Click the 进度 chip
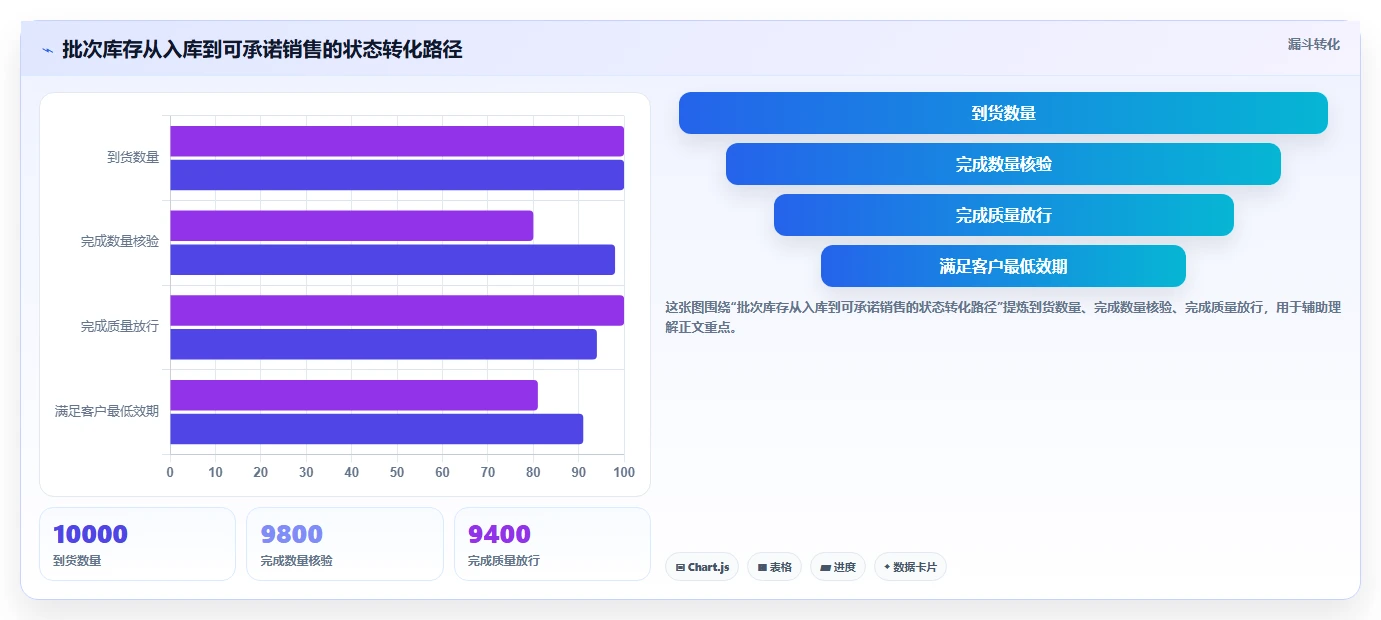This screenshot has height=620, width=1381. (x=838, y=567)
